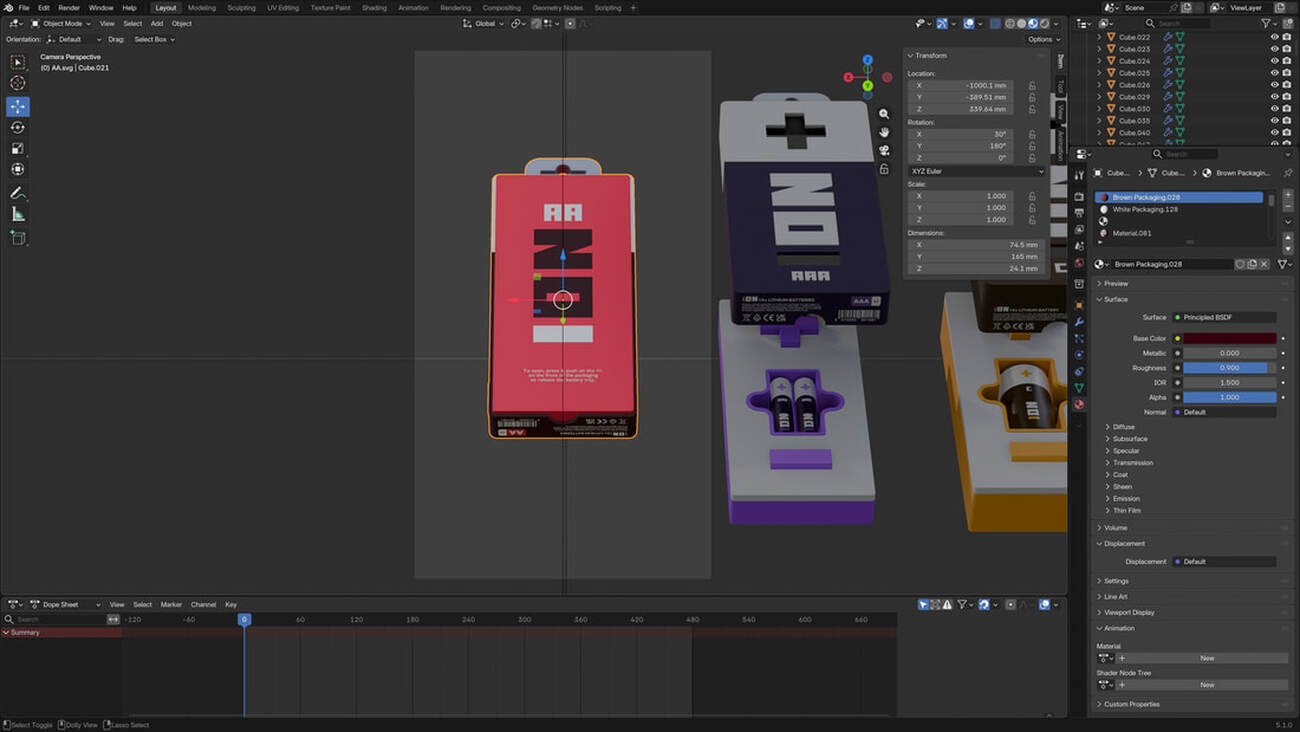
Task: Pick the Annotate pencil tool
Action: click(18, 192)
